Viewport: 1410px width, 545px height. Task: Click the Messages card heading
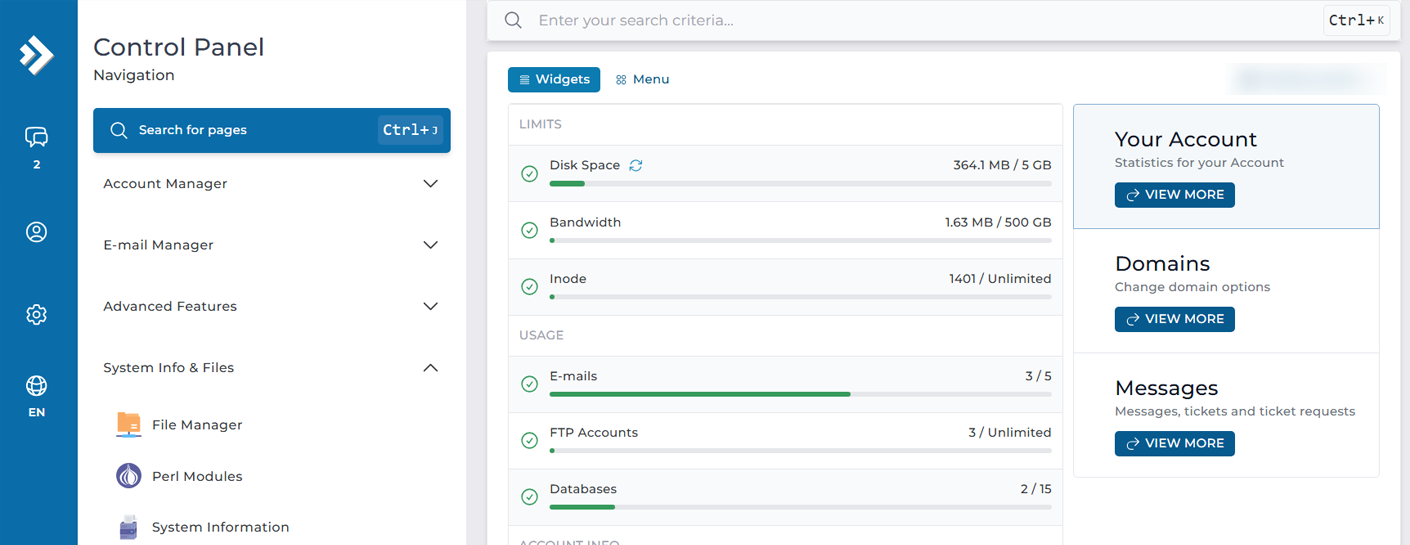[x=1166, y=388]
